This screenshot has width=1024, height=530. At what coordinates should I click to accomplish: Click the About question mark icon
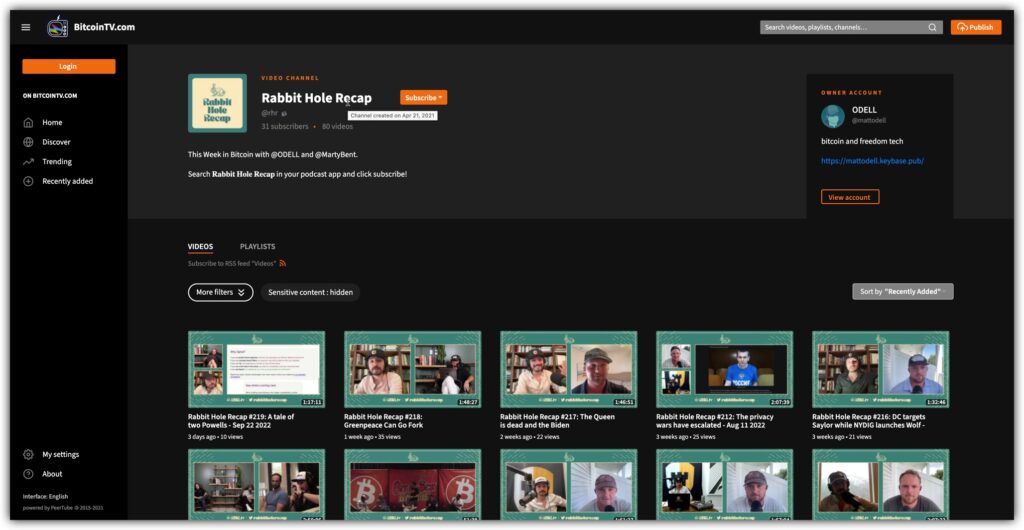click(x=28, y=474)
